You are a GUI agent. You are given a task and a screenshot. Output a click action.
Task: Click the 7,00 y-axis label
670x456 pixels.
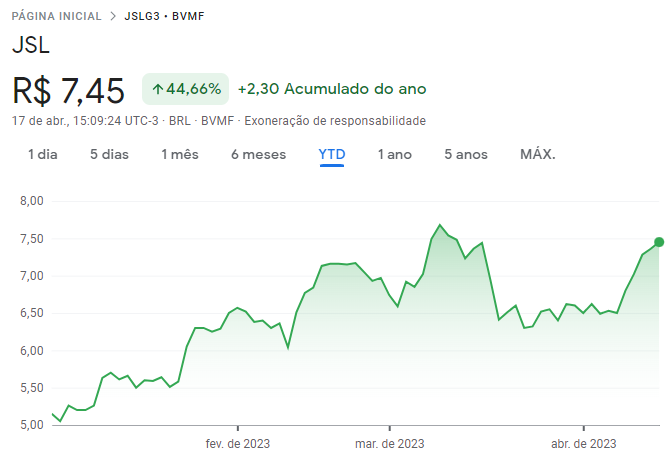click(32, 276)
